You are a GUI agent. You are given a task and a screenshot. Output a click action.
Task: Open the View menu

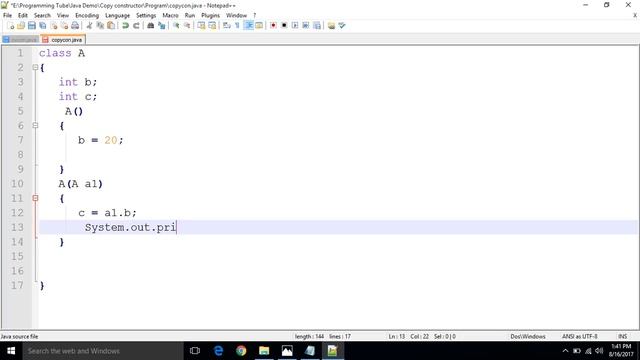(x=62, y=16)
